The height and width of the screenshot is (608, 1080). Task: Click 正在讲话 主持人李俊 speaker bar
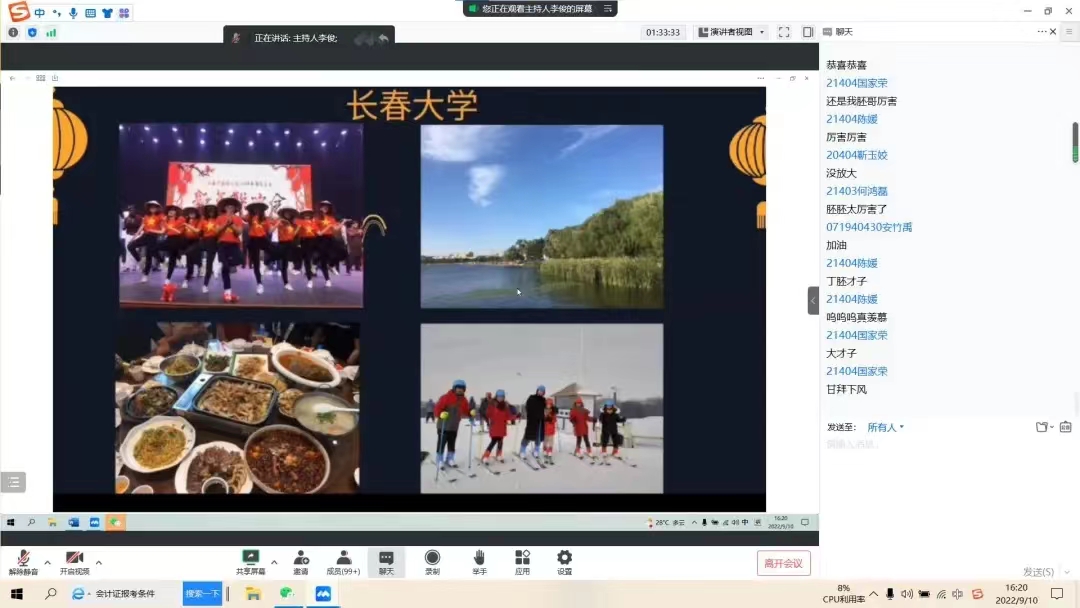[x=309, y=38]
